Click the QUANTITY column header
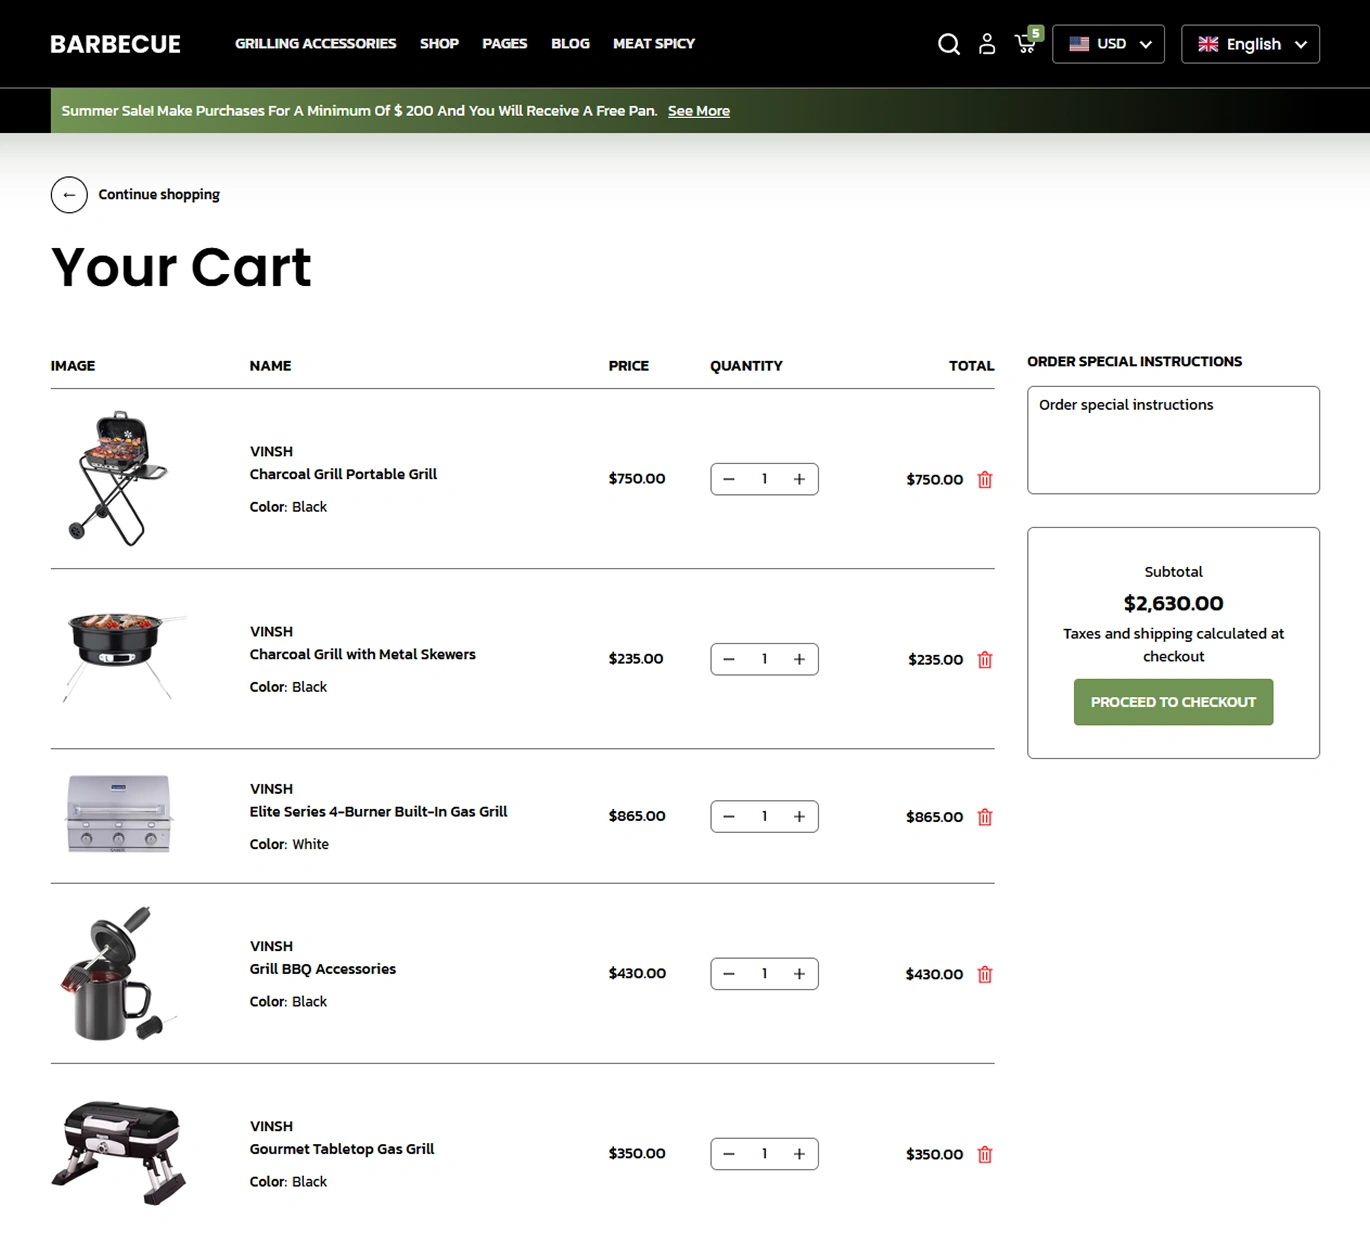This screenshot has height=1240, width=1370. (746, 366)
